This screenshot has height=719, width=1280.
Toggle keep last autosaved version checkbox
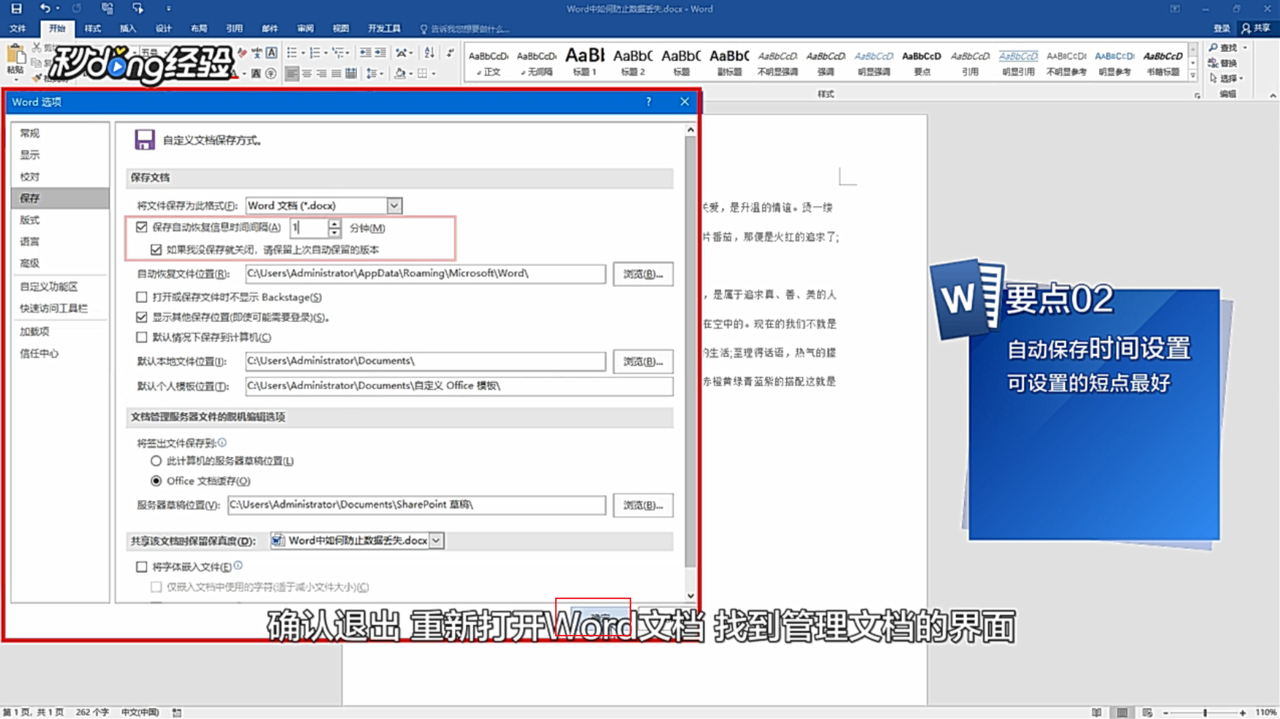tap(156, 249)
